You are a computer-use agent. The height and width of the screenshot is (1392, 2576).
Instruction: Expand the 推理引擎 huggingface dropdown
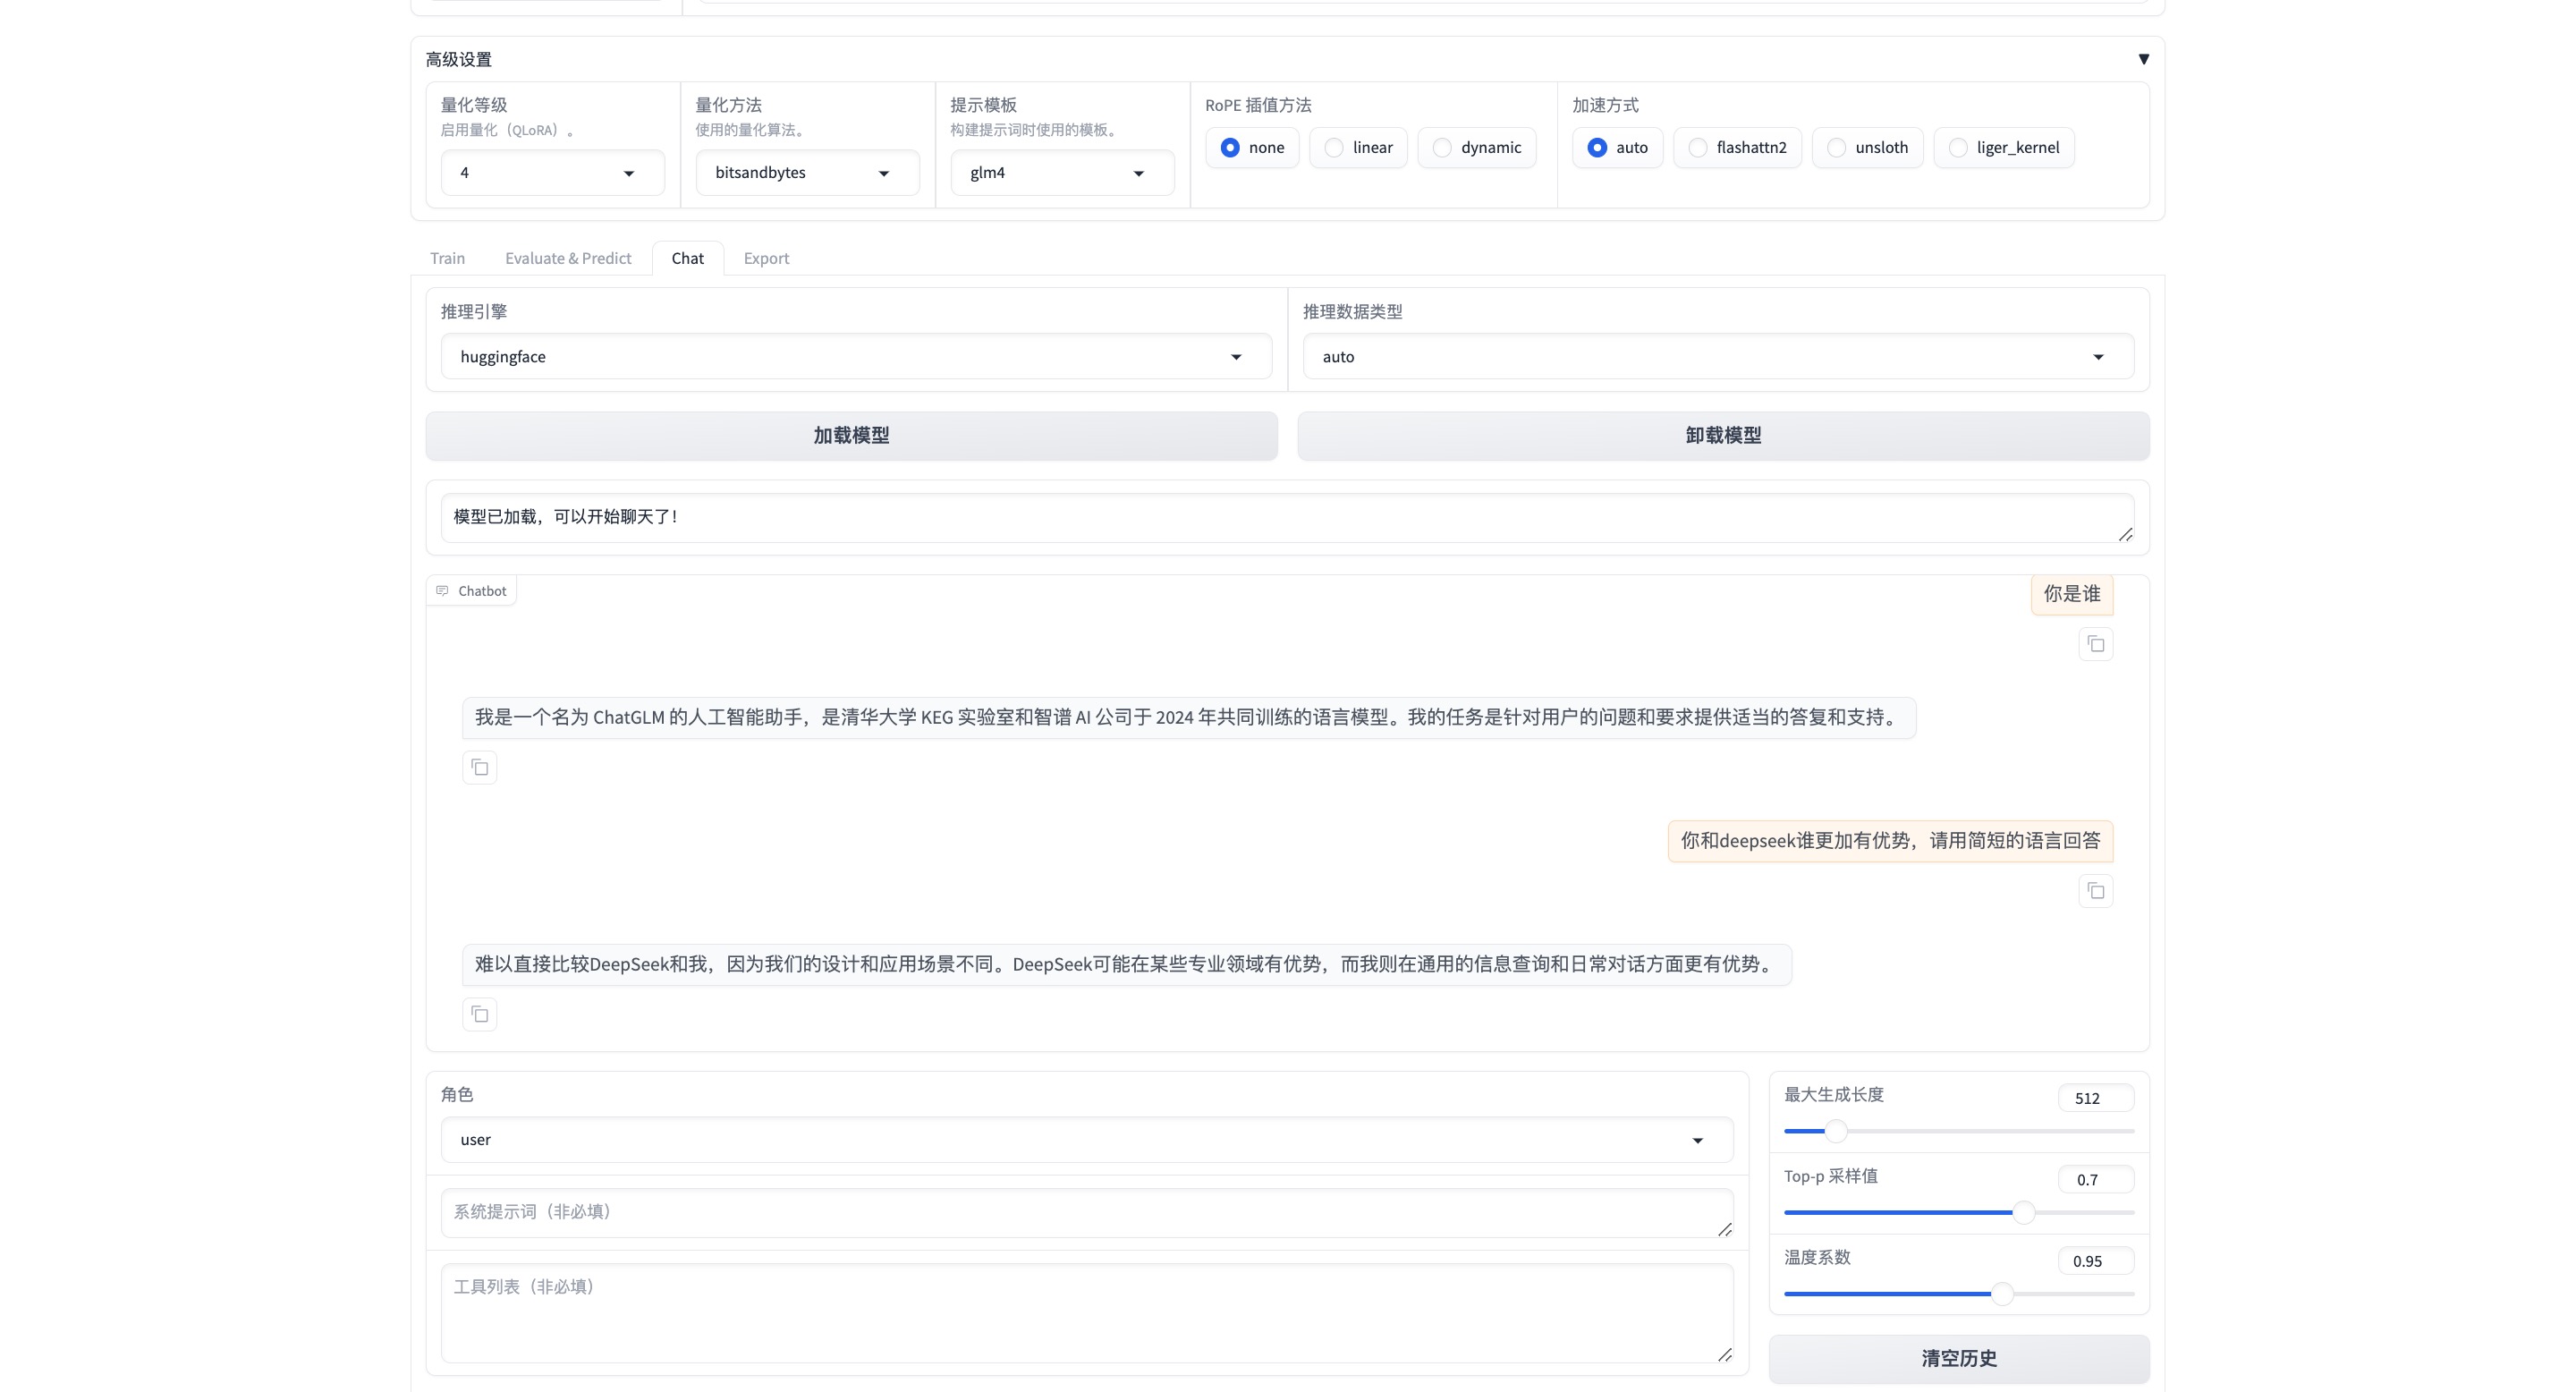click(855, 357)
